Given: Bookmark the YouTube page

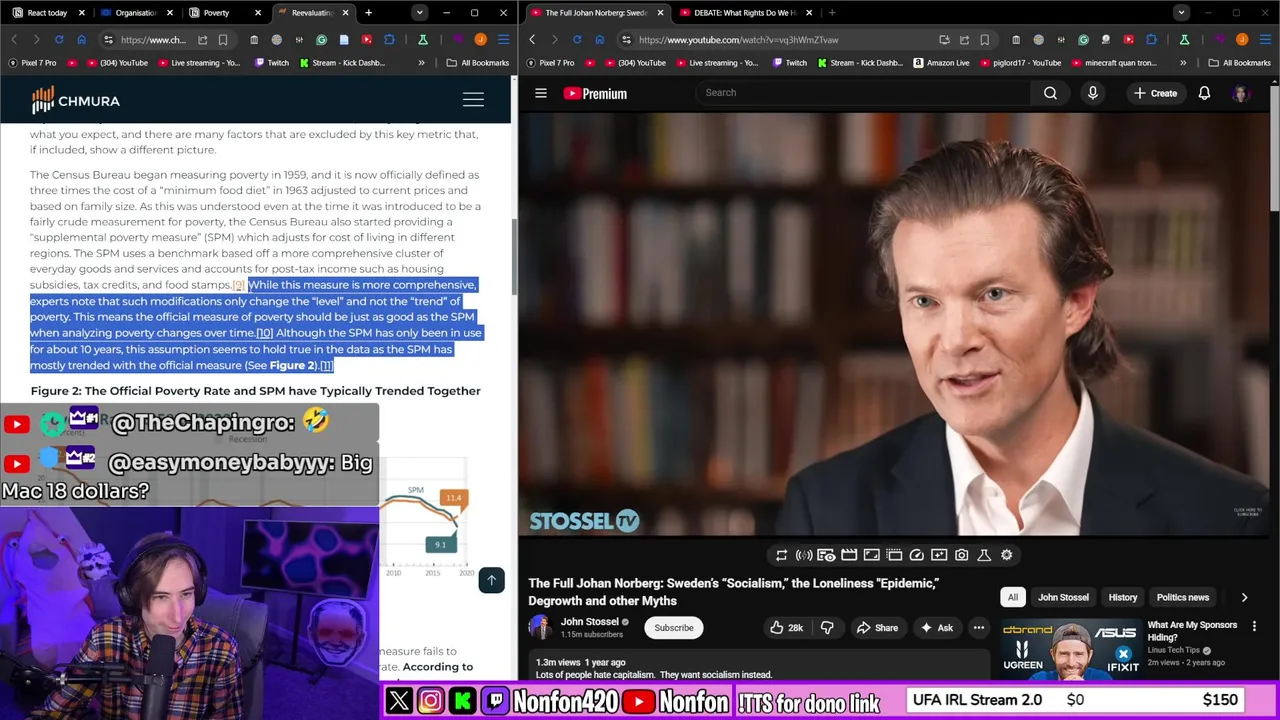Looking at the screenshot, I should (985, 40).
